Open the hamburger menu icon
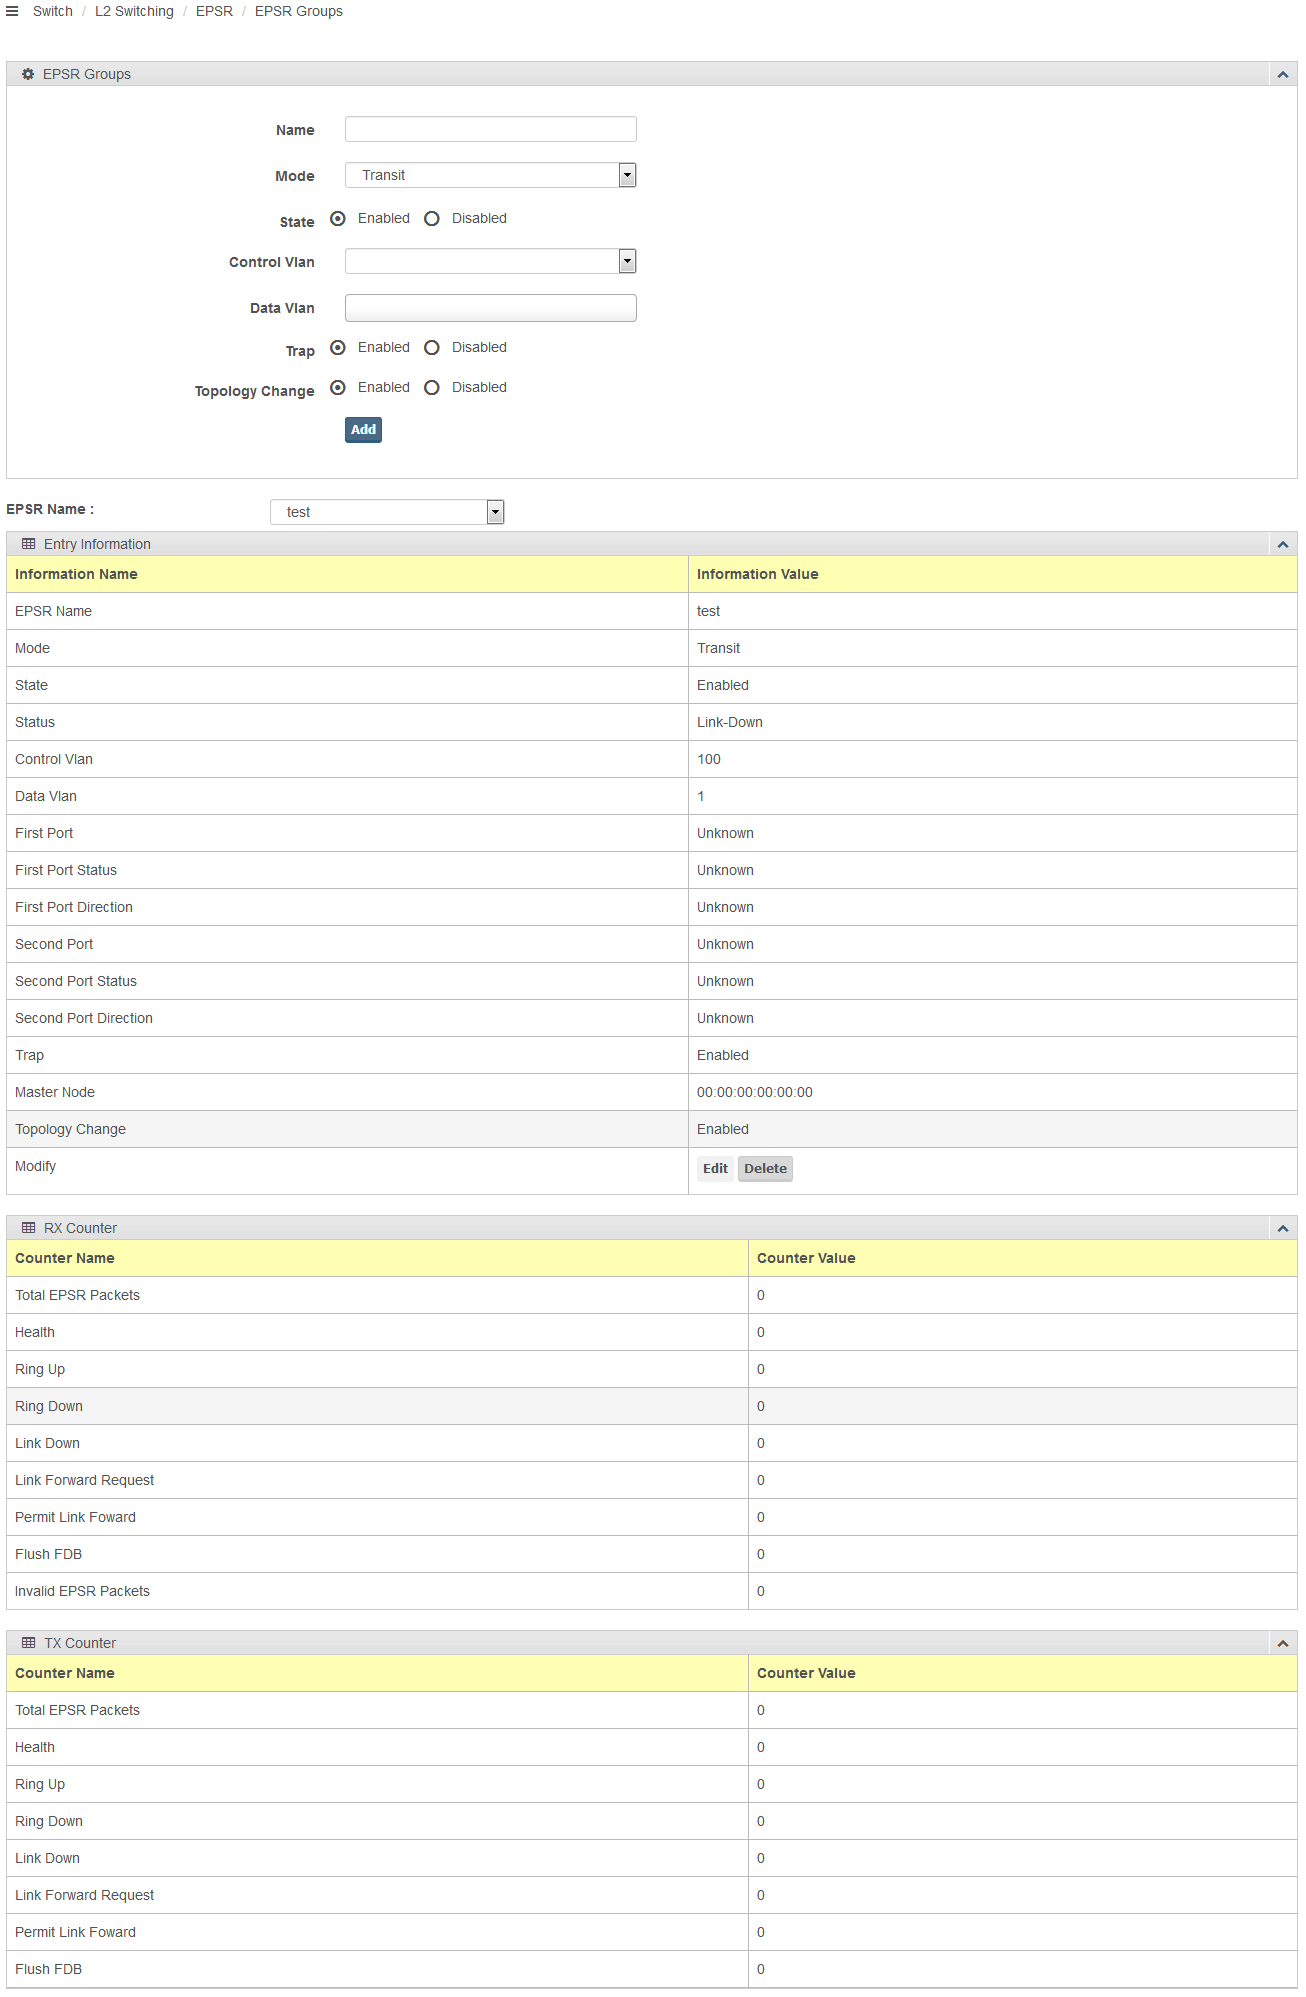 tap(12, 11)
